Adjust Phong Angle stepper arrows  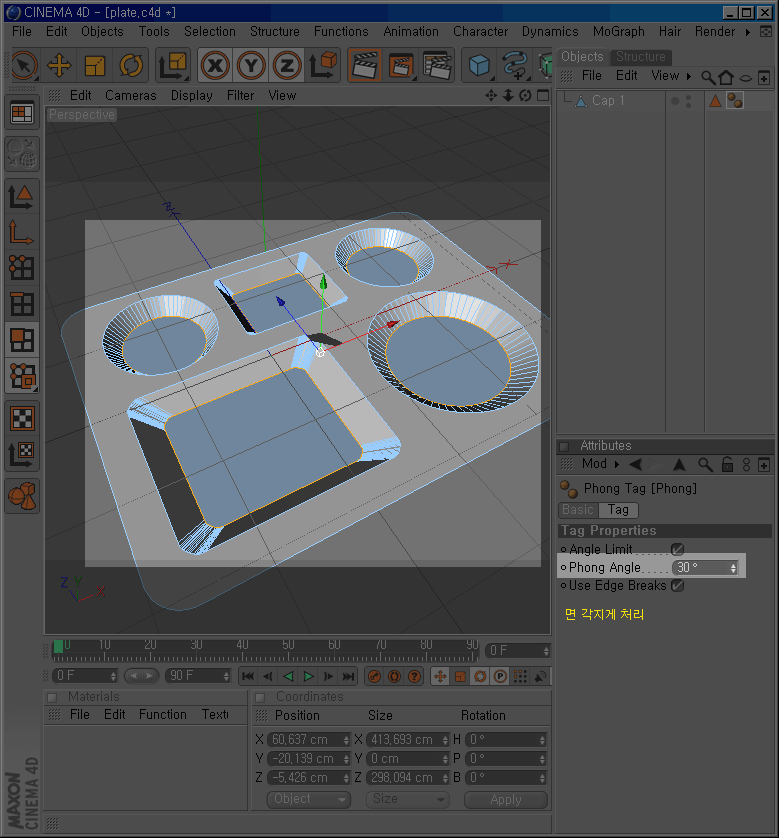pyautogui.click(x=734, y=568)
